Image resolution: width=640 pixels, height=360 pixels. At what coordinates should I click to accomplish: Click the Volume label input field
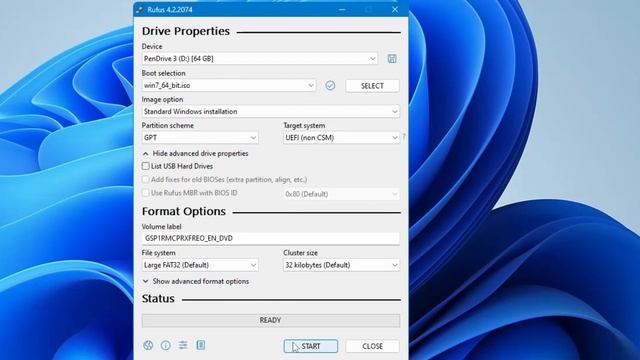[271, 238]
